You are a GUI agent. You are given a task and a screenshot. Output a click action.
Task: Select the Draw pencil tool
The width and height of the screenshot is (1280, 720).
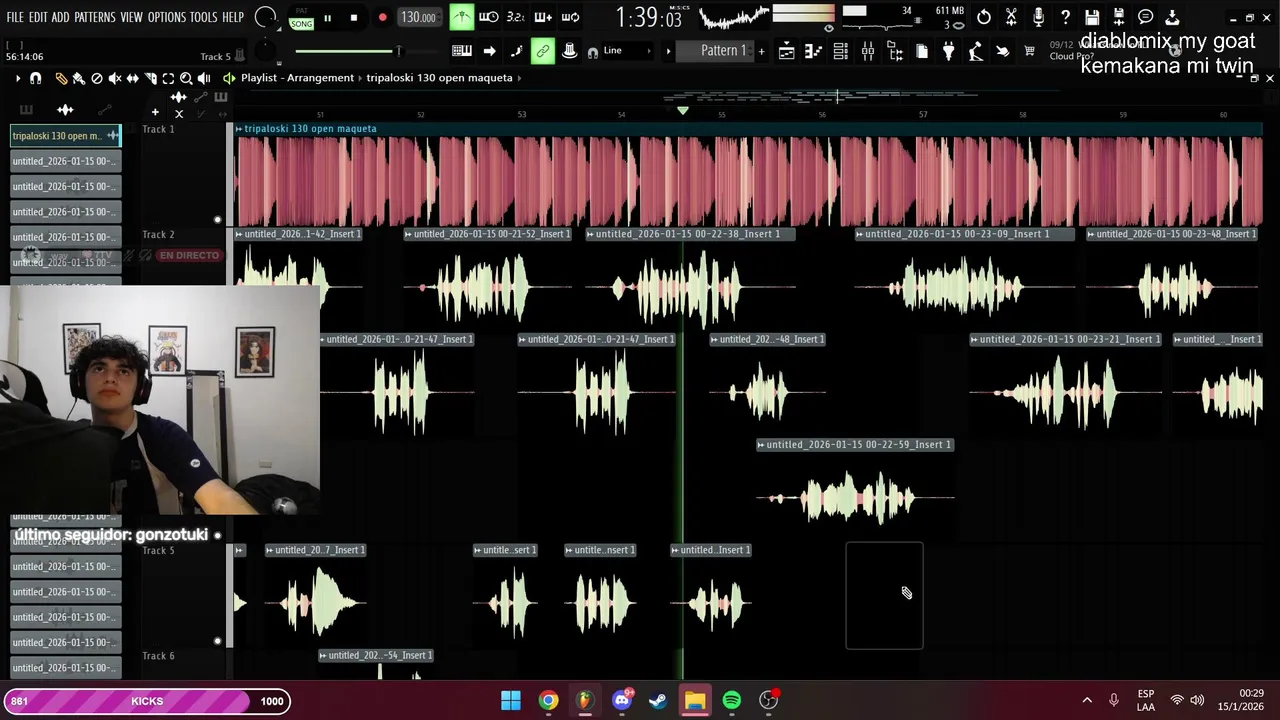(61, 78)
